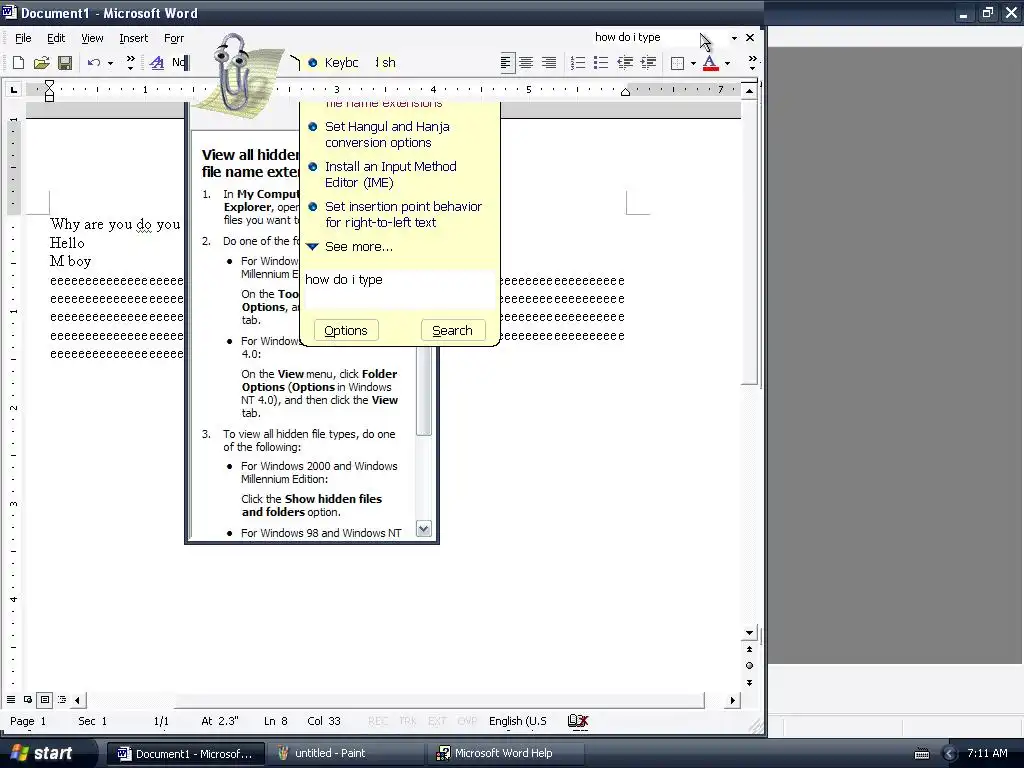Open the Edit menu
The width and height of the screenshot is (1024, 768).
[56, 38]
